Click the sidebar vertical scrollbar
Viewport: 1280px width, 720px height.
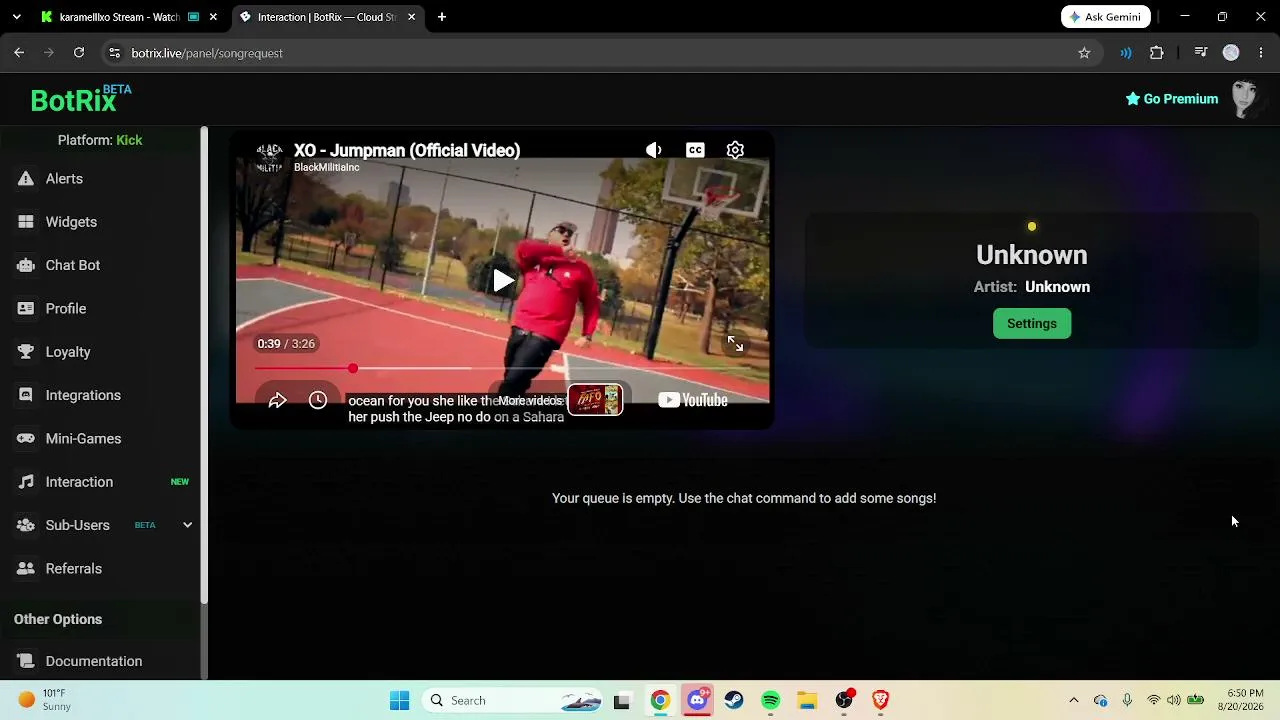(x=204, y=365)
